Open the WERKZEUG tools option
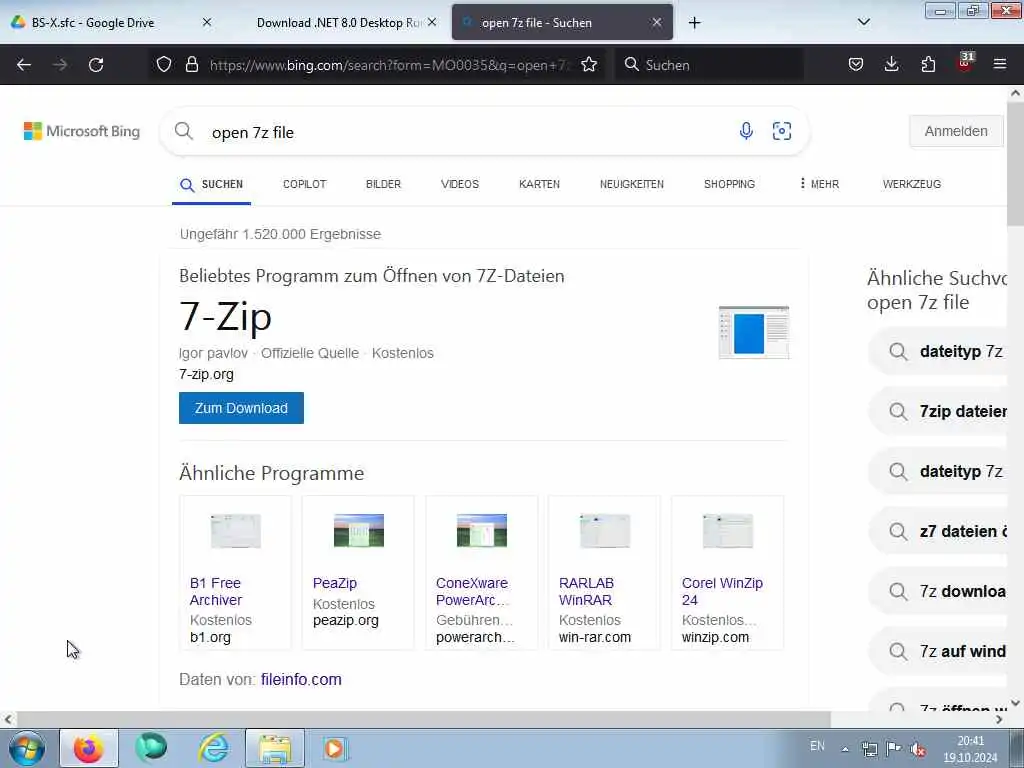This screenshot has height=768, width=1024. click(x=912, y=184)
